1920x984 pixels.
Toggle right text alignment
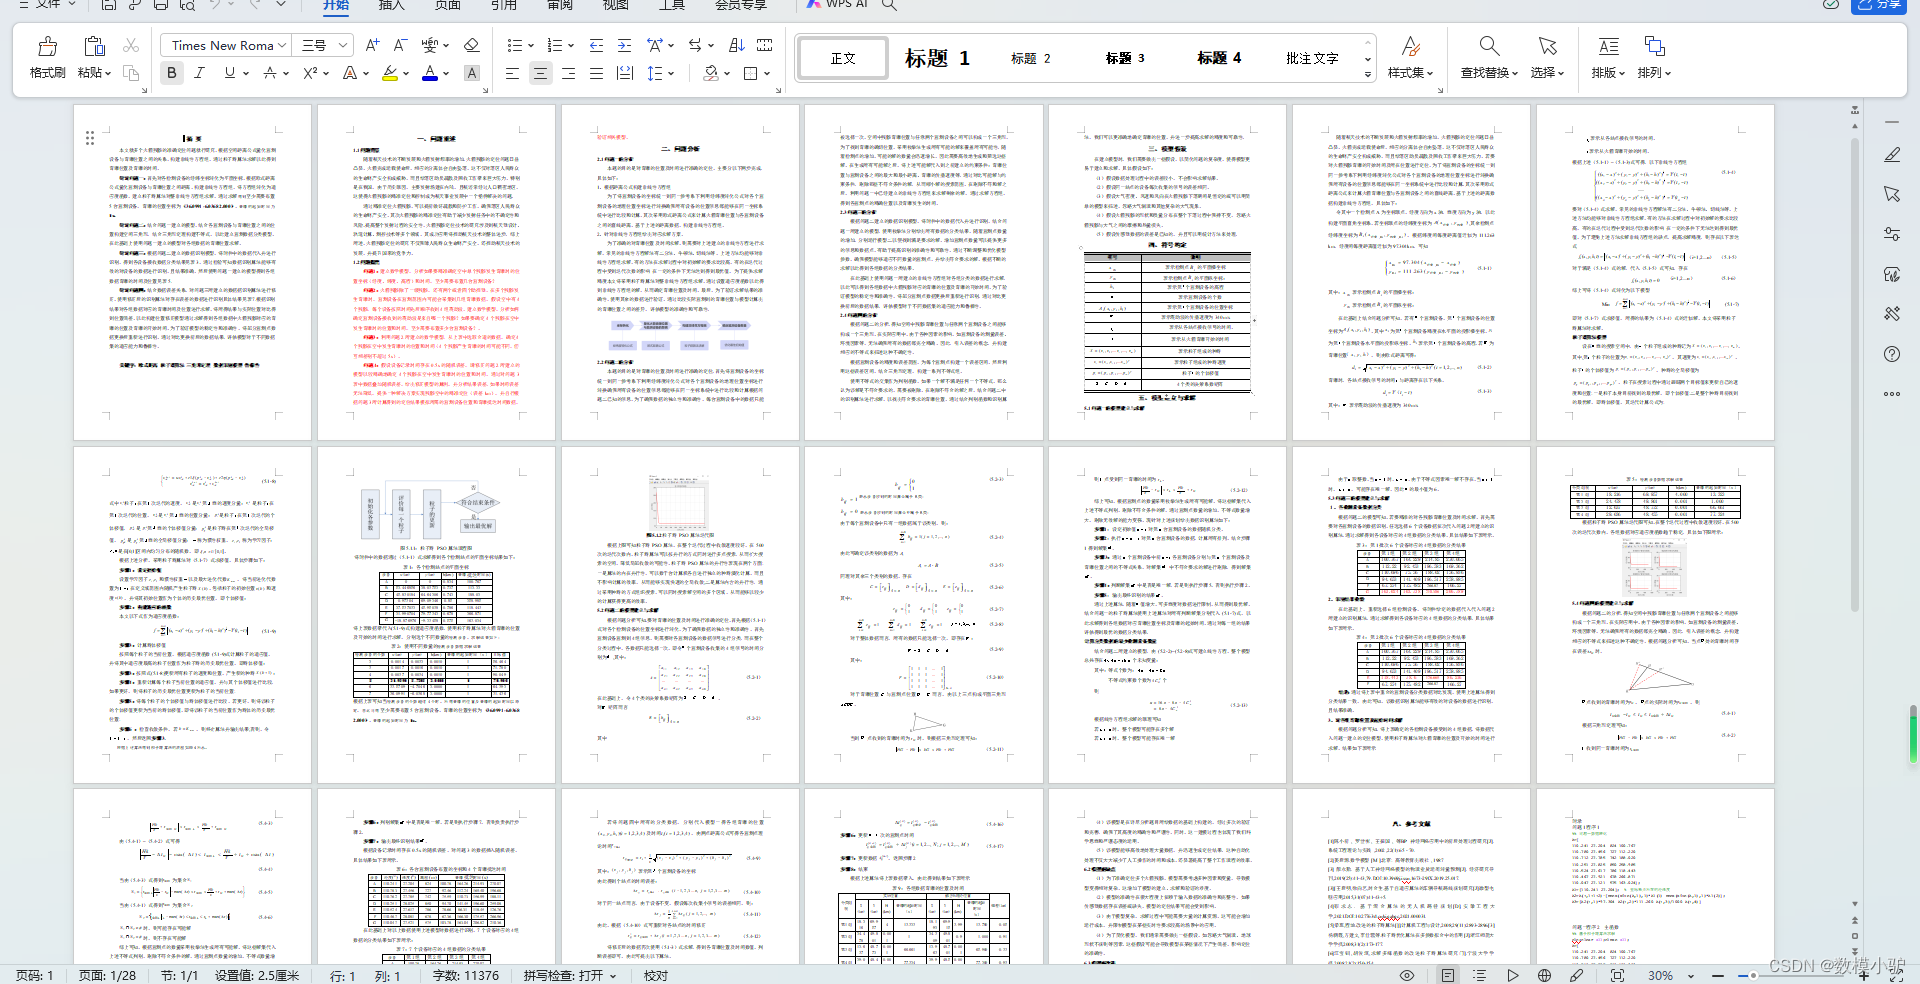pos(568,73)
